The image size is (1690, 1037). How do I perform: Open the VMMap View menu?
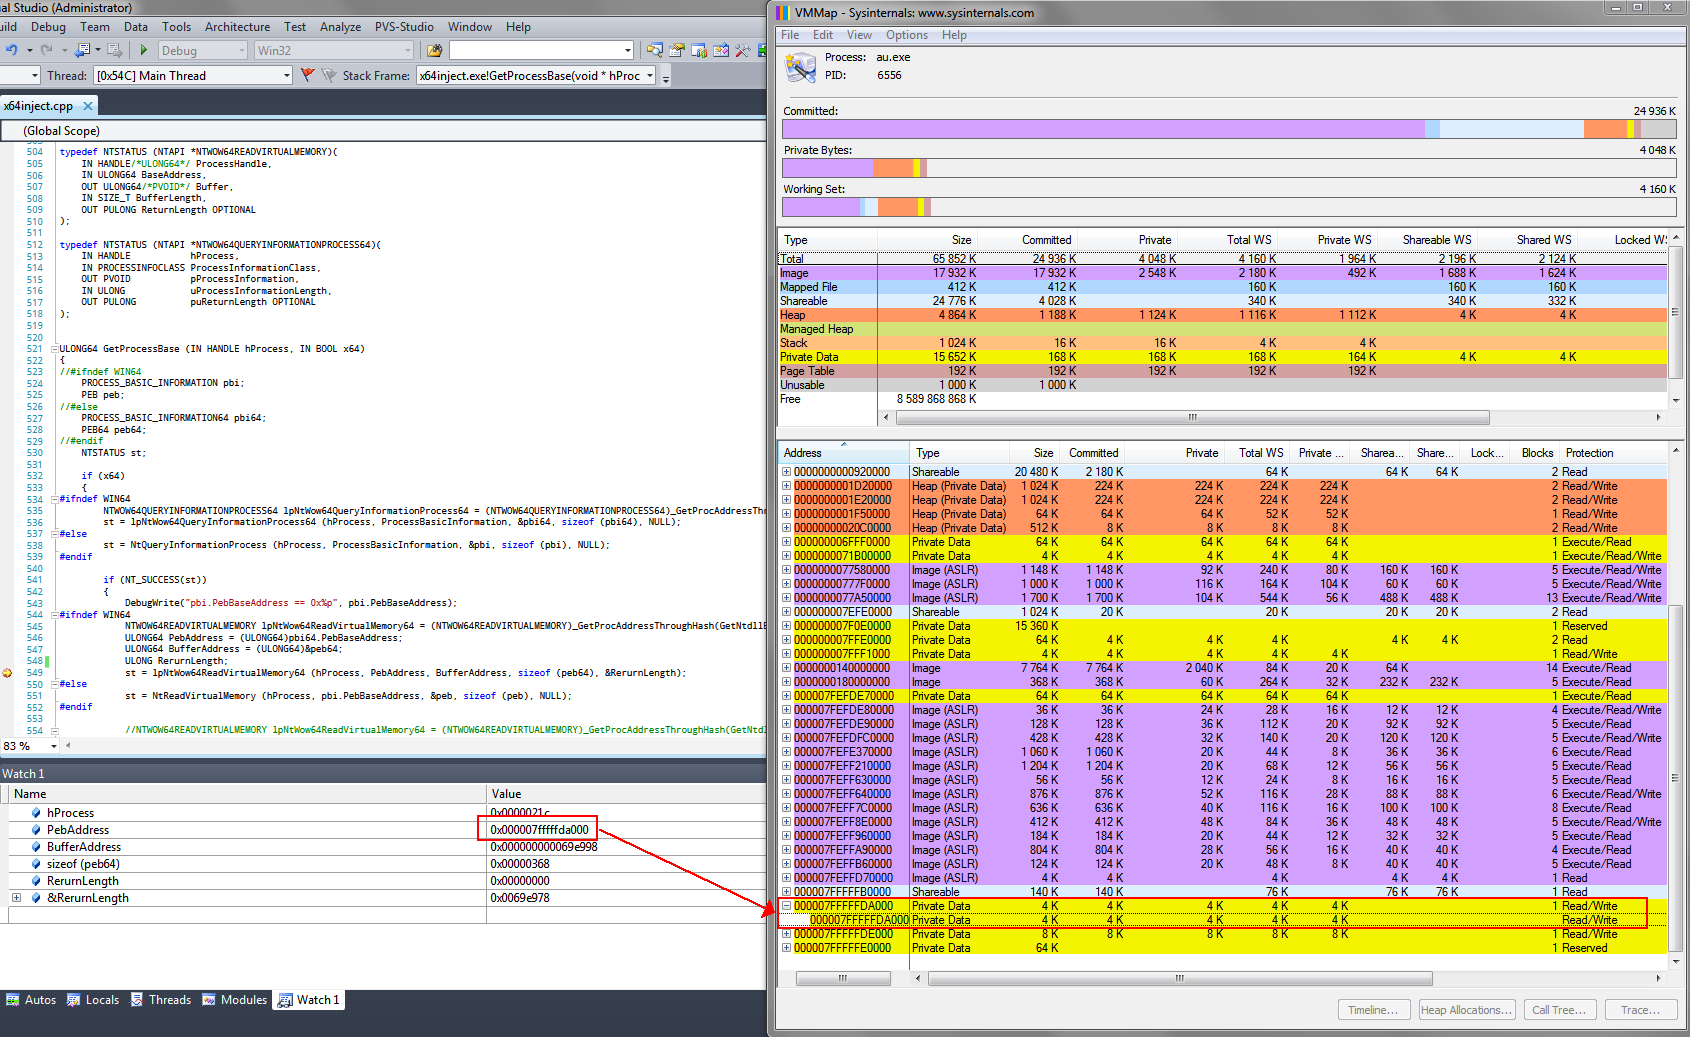[x=859, y=35]
